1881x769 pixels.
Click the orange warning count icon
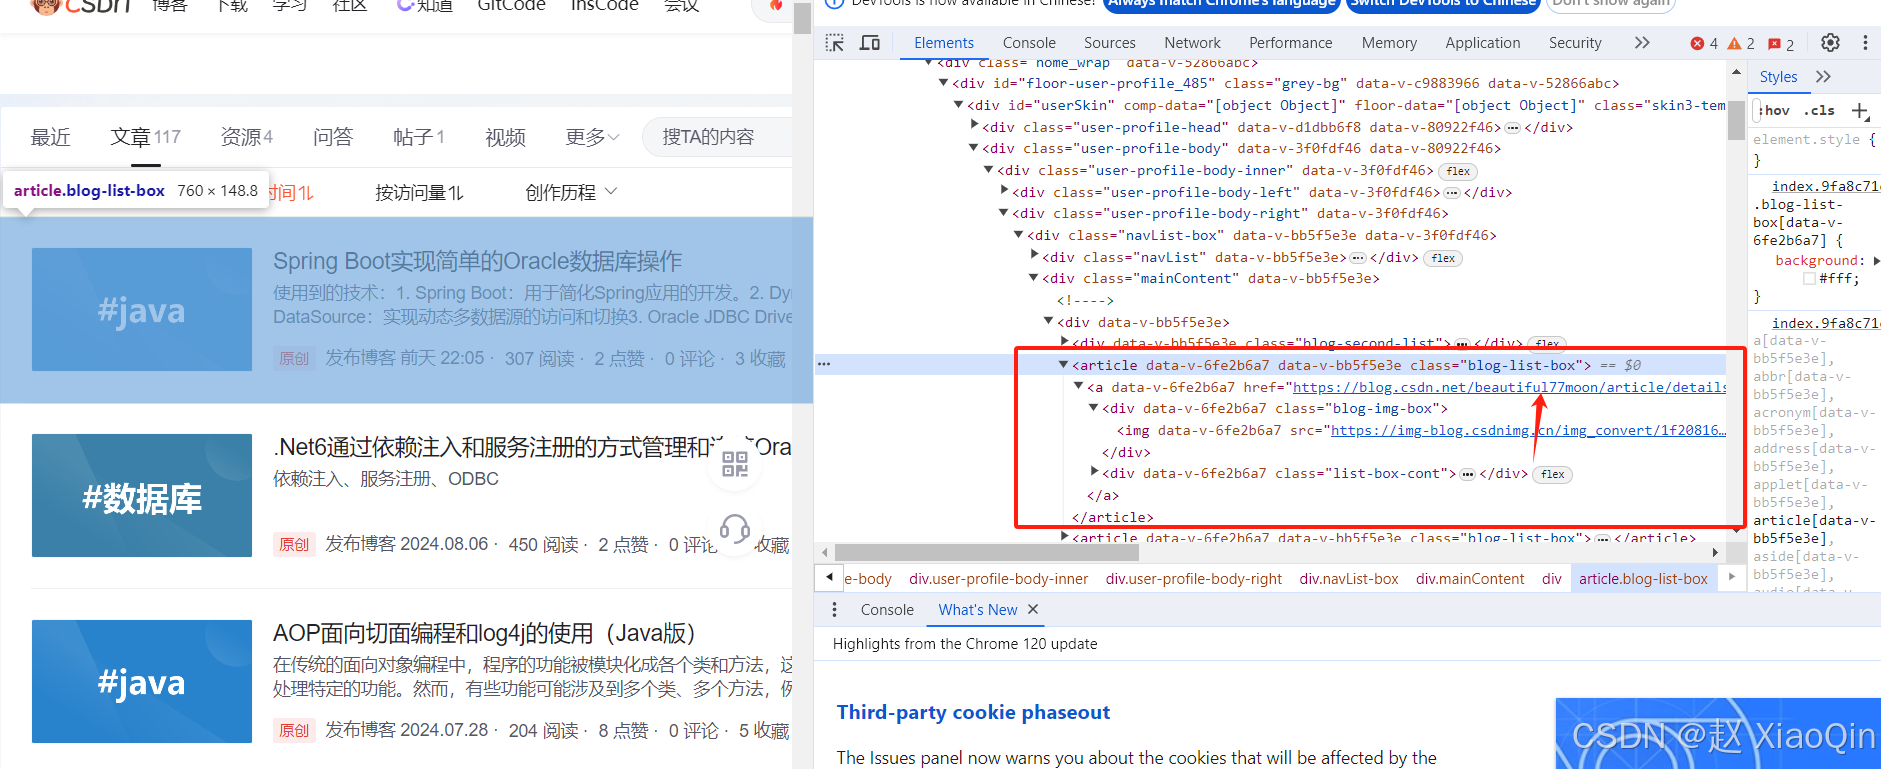(1734, 44)
